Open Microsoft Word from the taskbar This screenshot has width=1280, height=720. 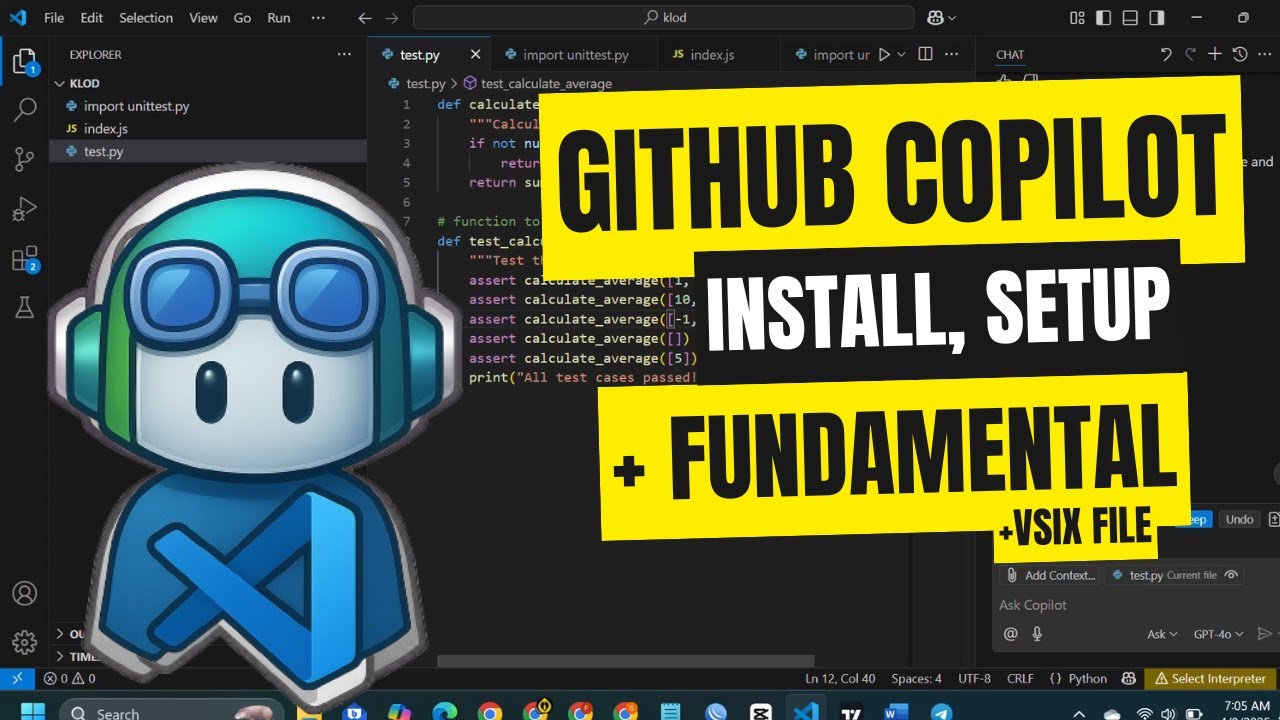tap(896, 712)
